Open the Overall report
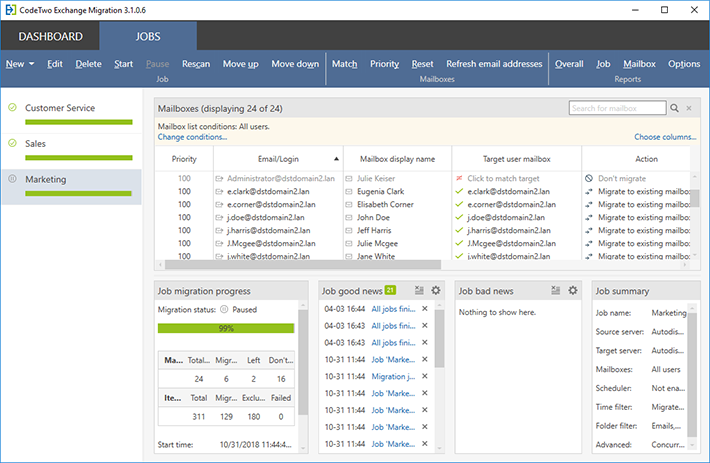This screenshot has height=463, width=710. click(569, 64)
